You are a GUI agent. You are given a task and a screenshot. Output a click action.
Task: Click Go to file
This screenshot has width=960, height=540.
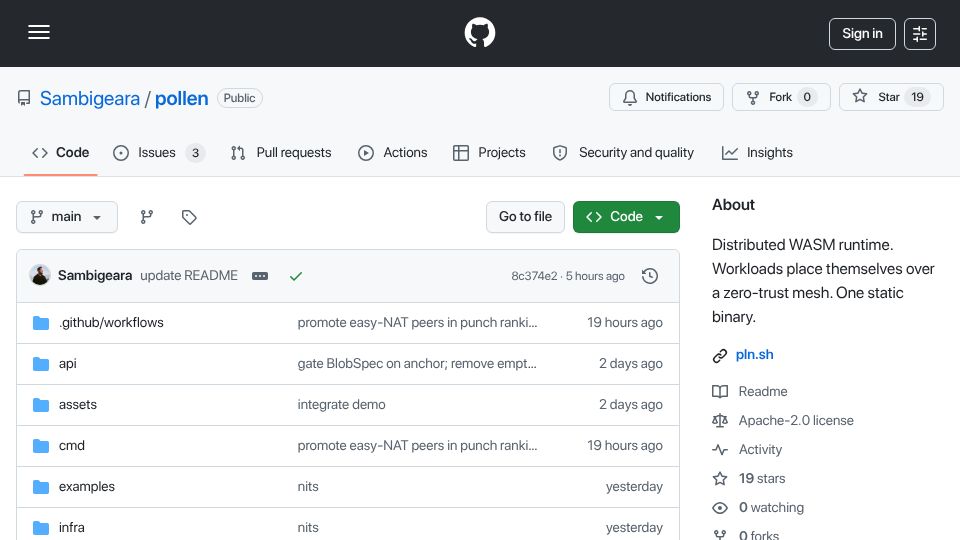tap(525, 217)
